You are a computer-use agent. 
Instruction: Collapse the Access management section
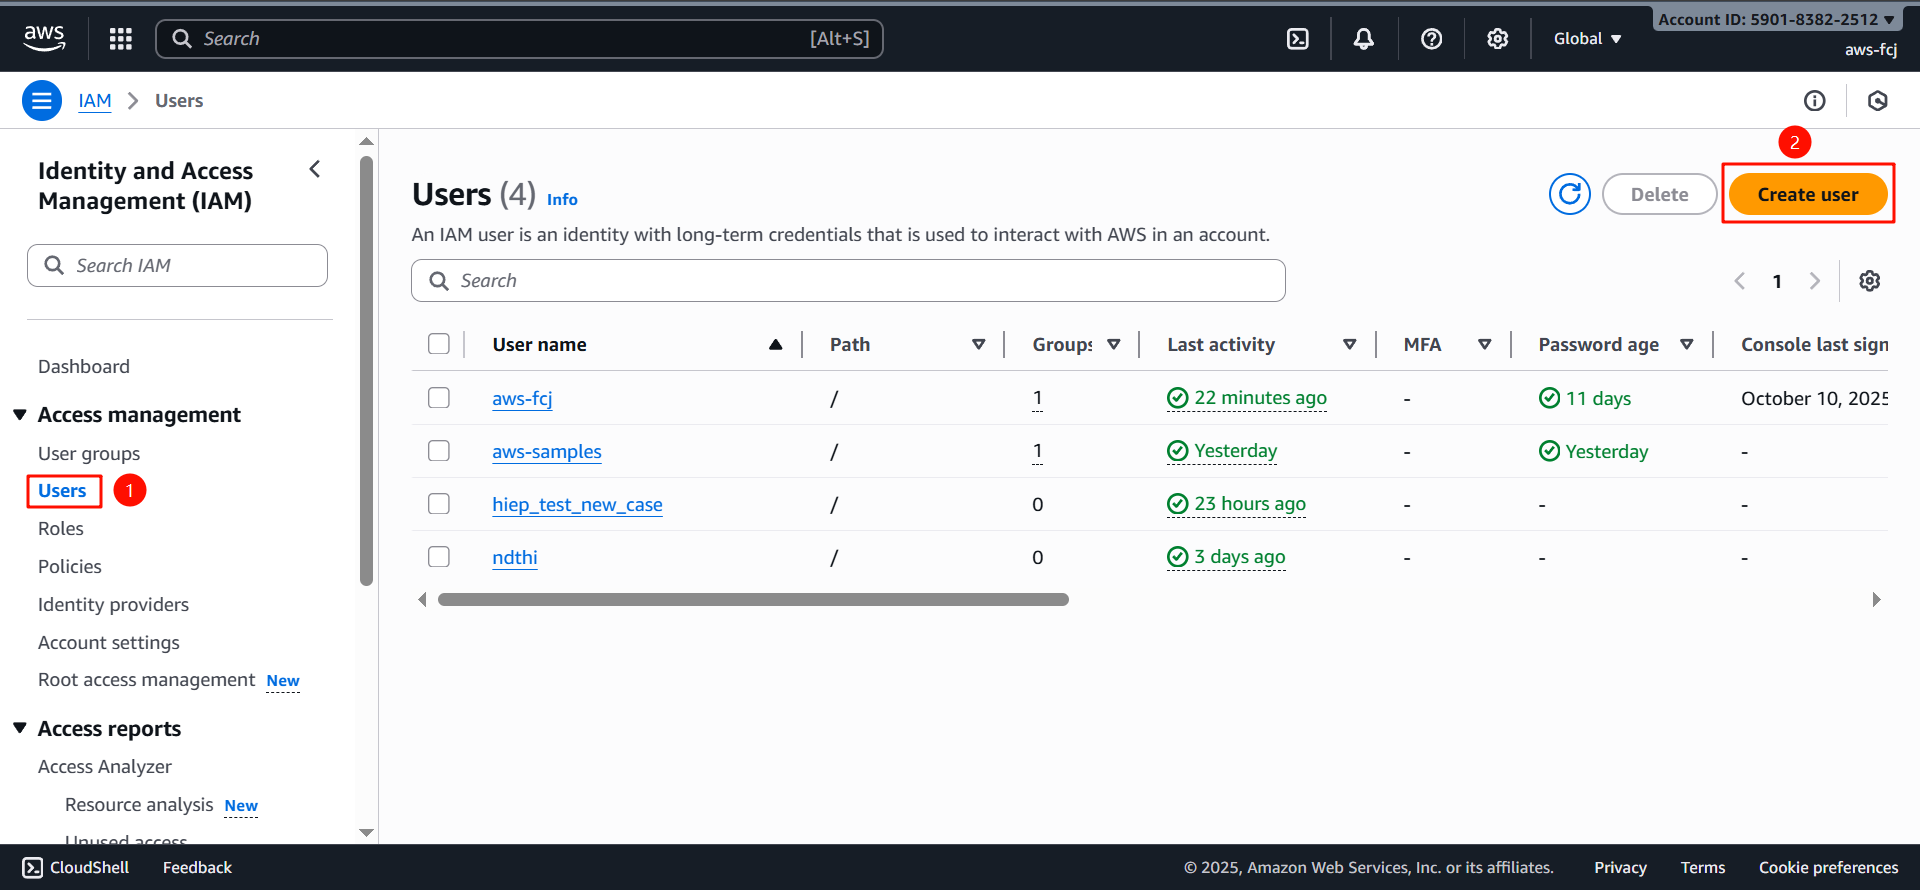click(x=20, y=414)
